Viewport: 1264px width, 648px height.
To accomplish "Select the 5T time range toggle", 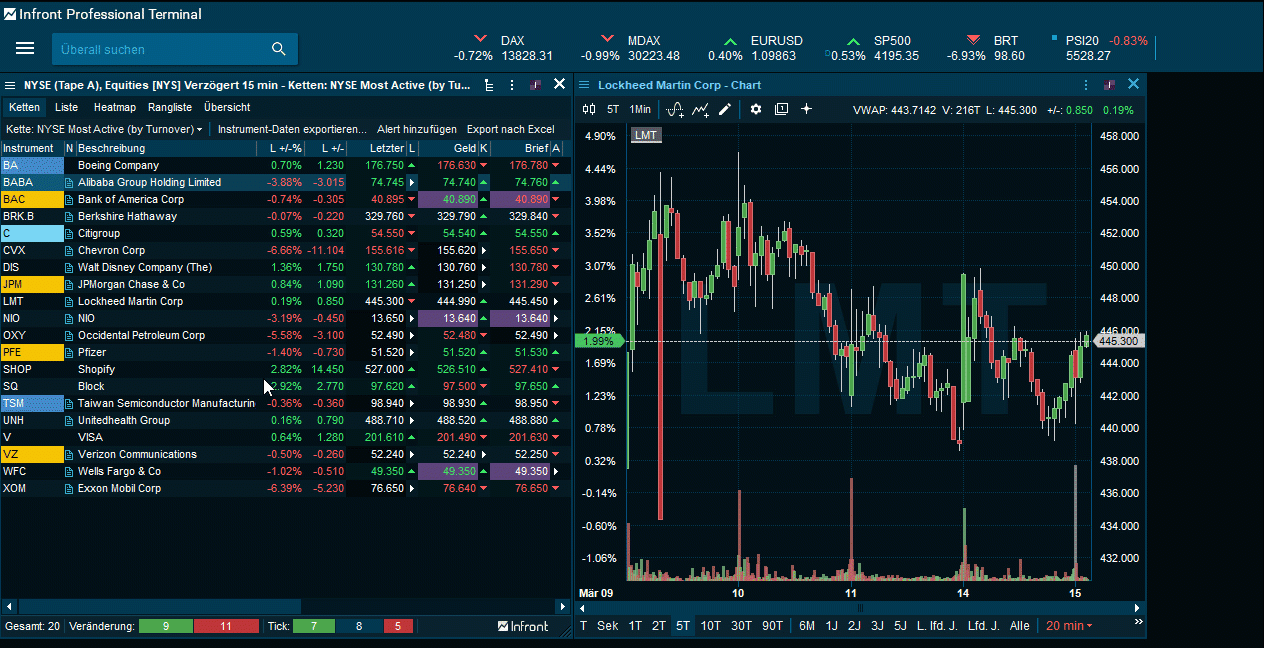I will pyautogui.click(x=683, y=626).
